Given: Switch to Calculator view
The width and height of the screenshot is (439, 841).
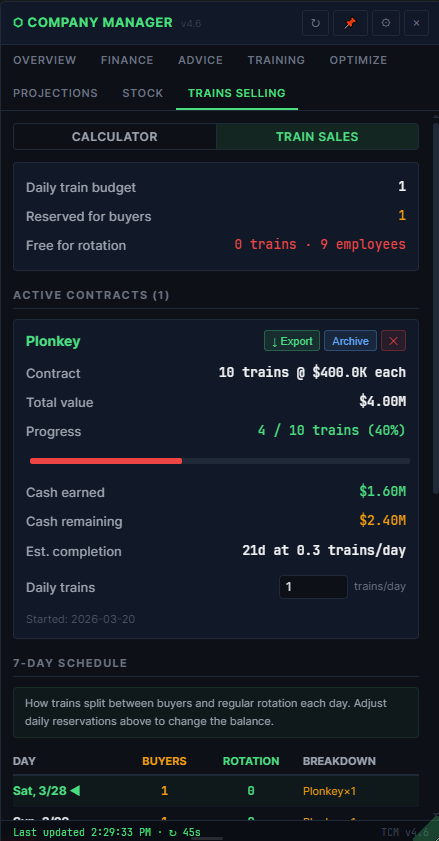Looking at the screenshot, I should pos(115,137).
